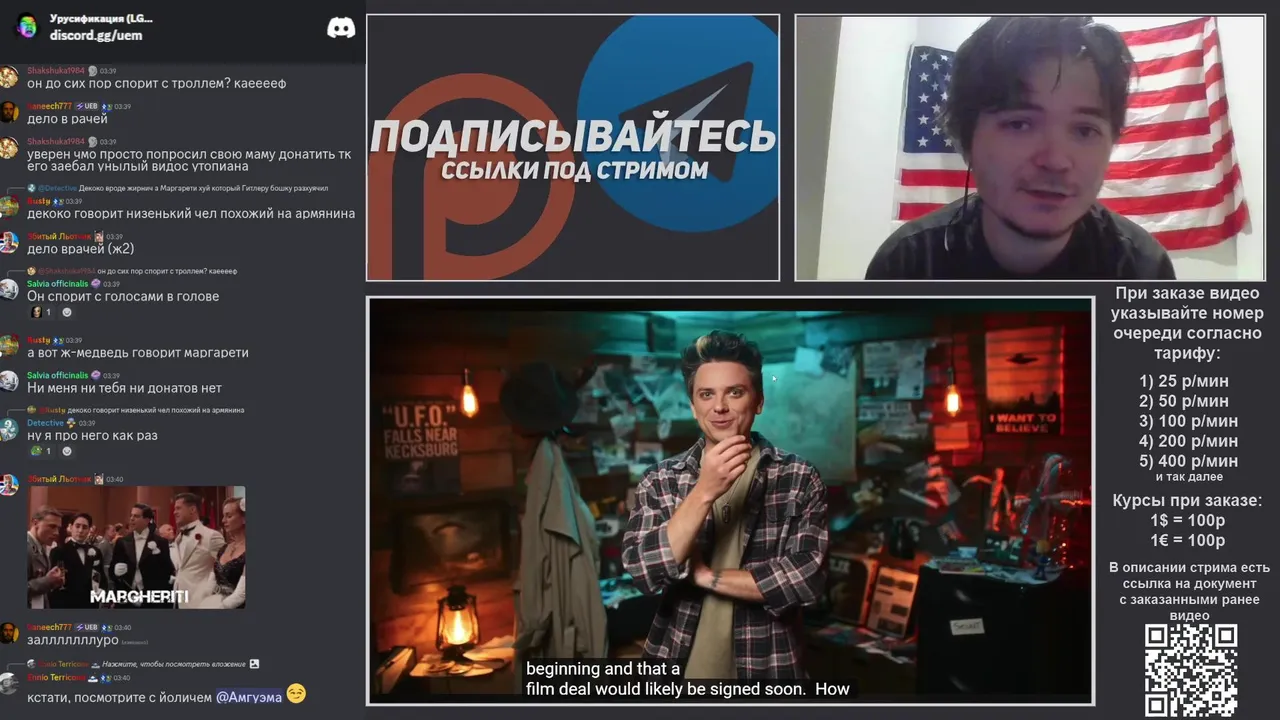Open the attachment icon in Ennio Terricone reply preview

point(254,663)
